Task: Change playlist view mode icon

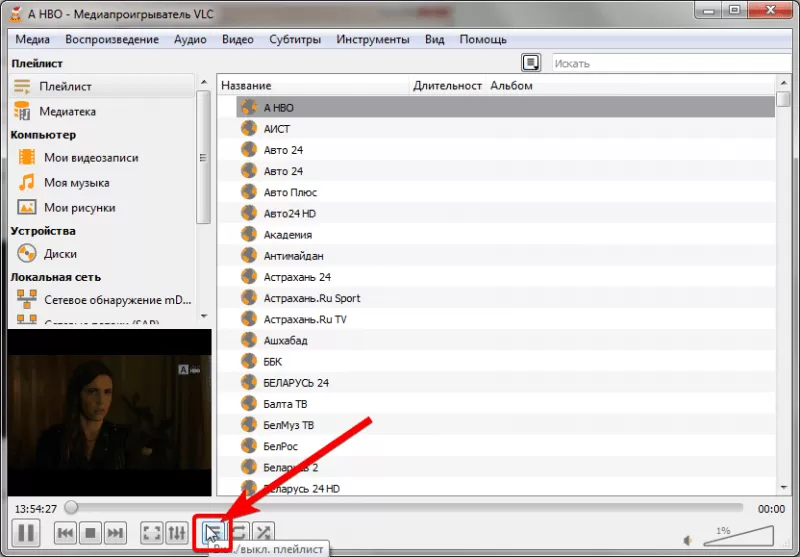Action: coord(531,63)
